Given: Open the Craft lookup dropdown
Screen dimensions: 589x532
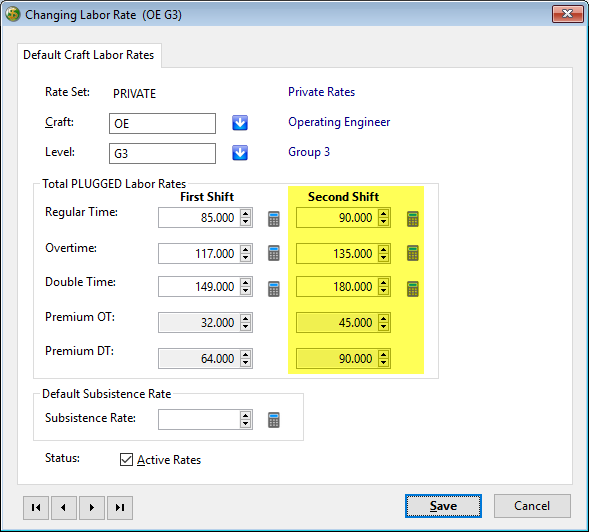Looking at the screenshot, I should [x=240, y=123].
